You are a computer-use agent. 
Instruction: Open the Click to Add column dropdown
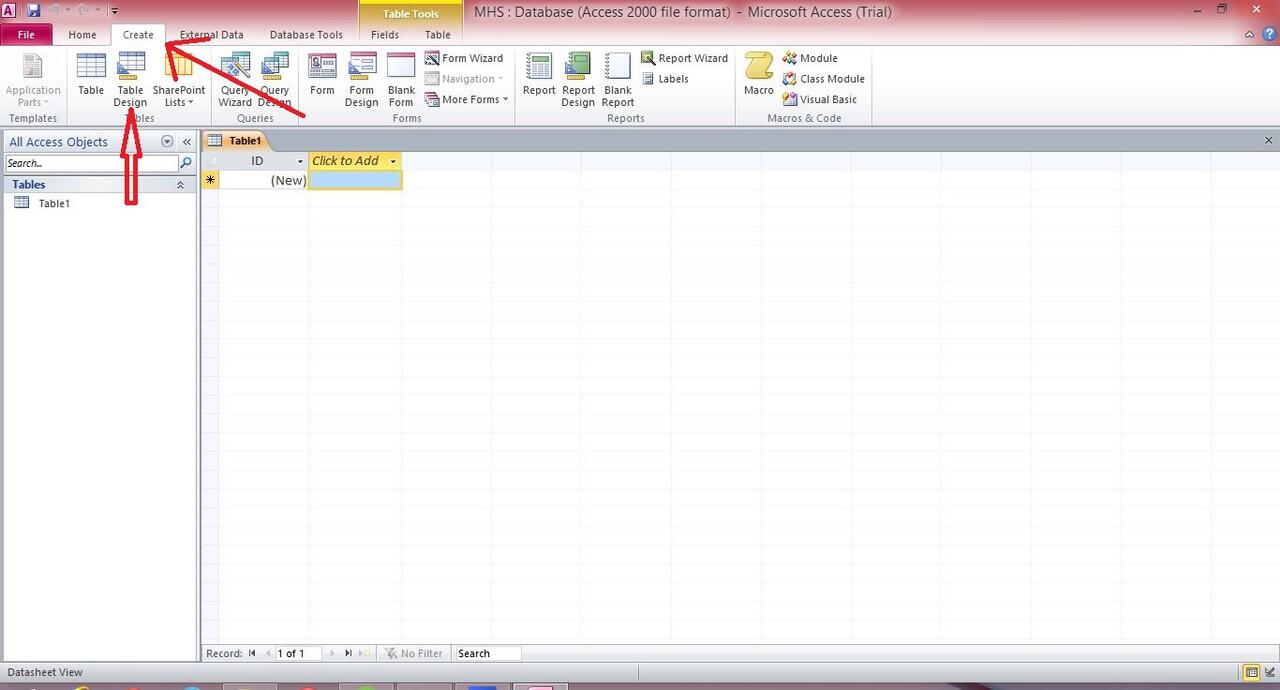pos(393,161)
